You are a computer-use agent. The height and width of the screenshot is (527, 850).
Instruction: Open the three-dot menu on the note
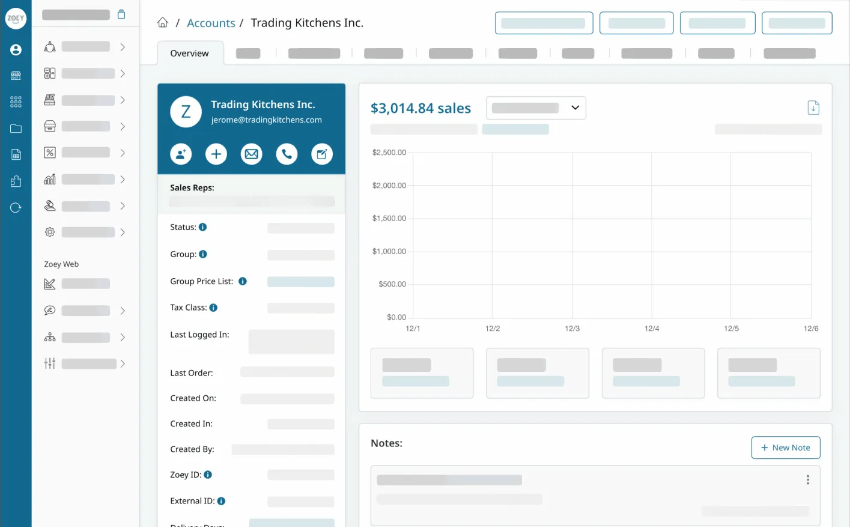point(807,480)
